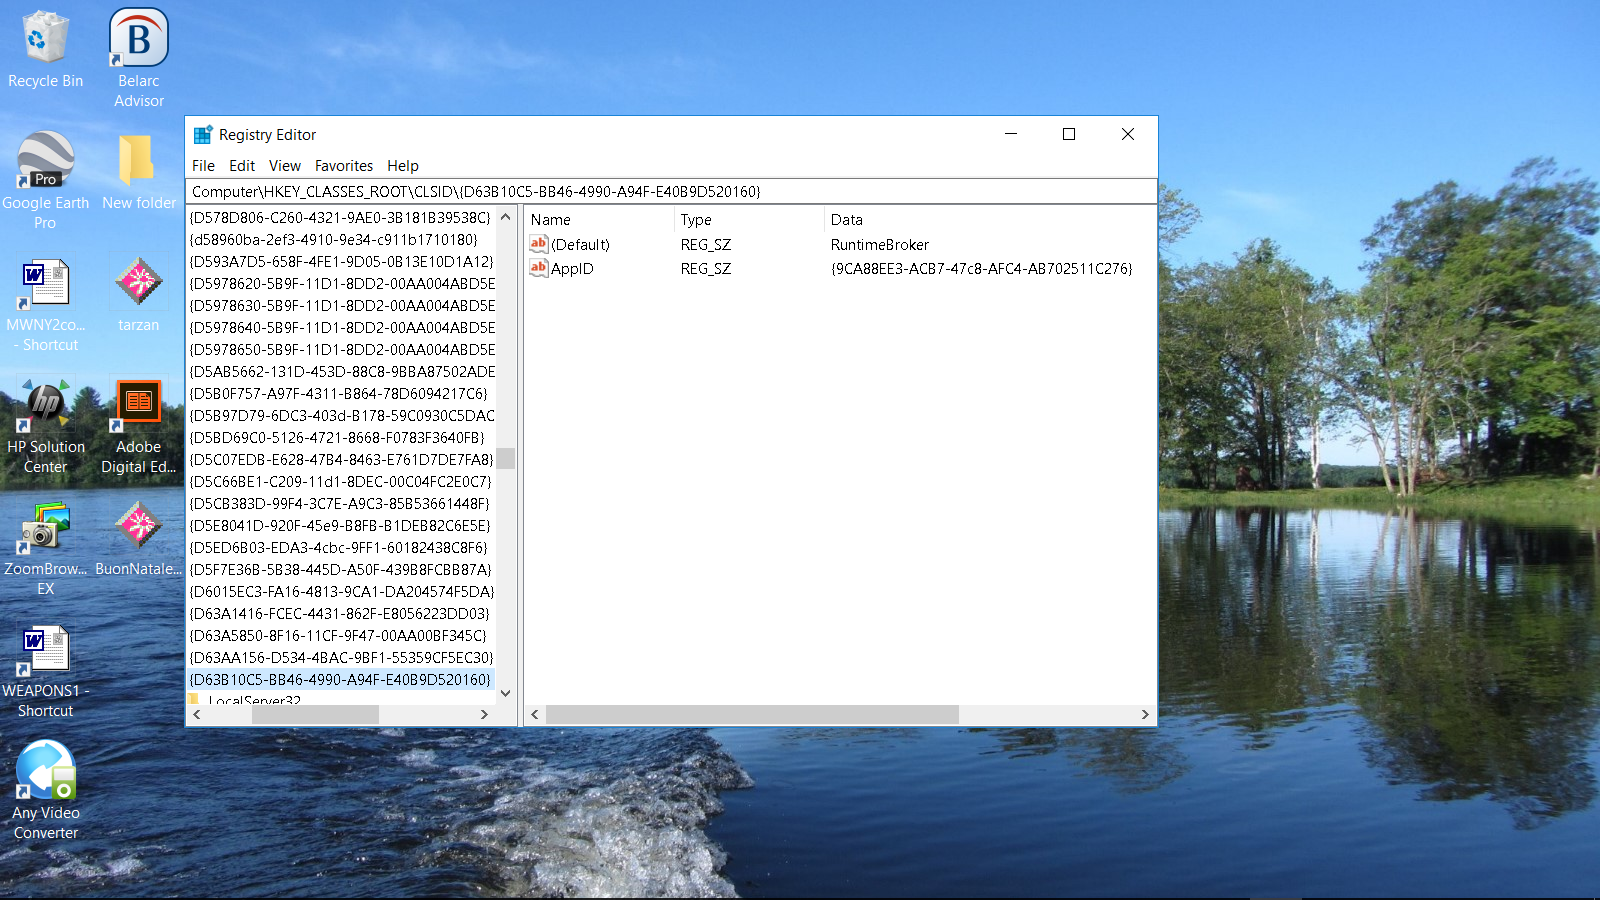
Task: Select the ZoomBrowser EX desktop icon
Action: pyautogui.click(x=45, y=547)
